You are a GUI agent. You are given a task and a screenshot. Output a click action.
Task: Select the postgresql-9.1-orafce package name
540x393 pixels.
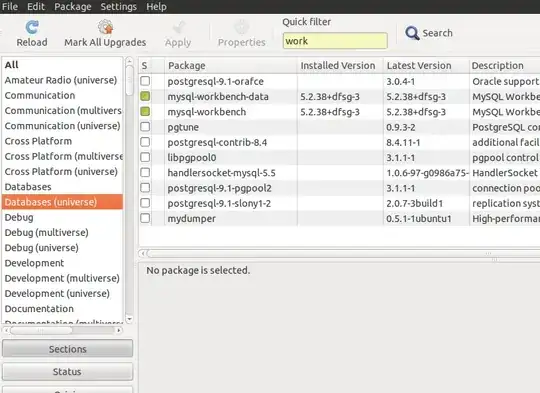click(x=216, y=81)
